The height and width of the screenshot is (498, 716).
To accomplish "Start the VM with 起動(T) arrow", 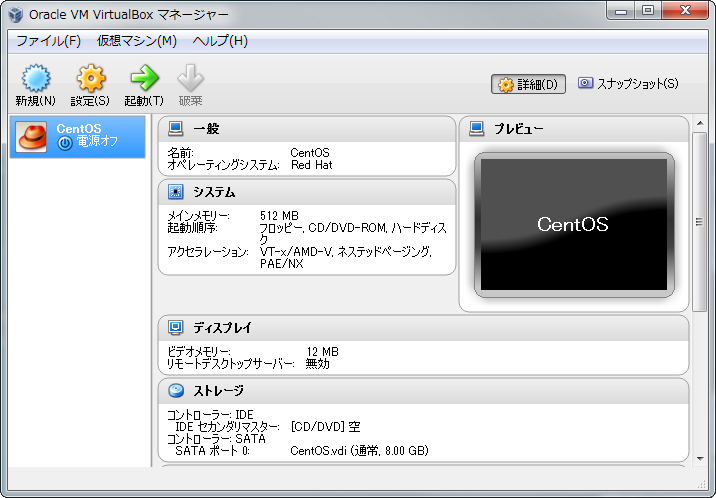I will pyautogui.click(x=144, y=78).
